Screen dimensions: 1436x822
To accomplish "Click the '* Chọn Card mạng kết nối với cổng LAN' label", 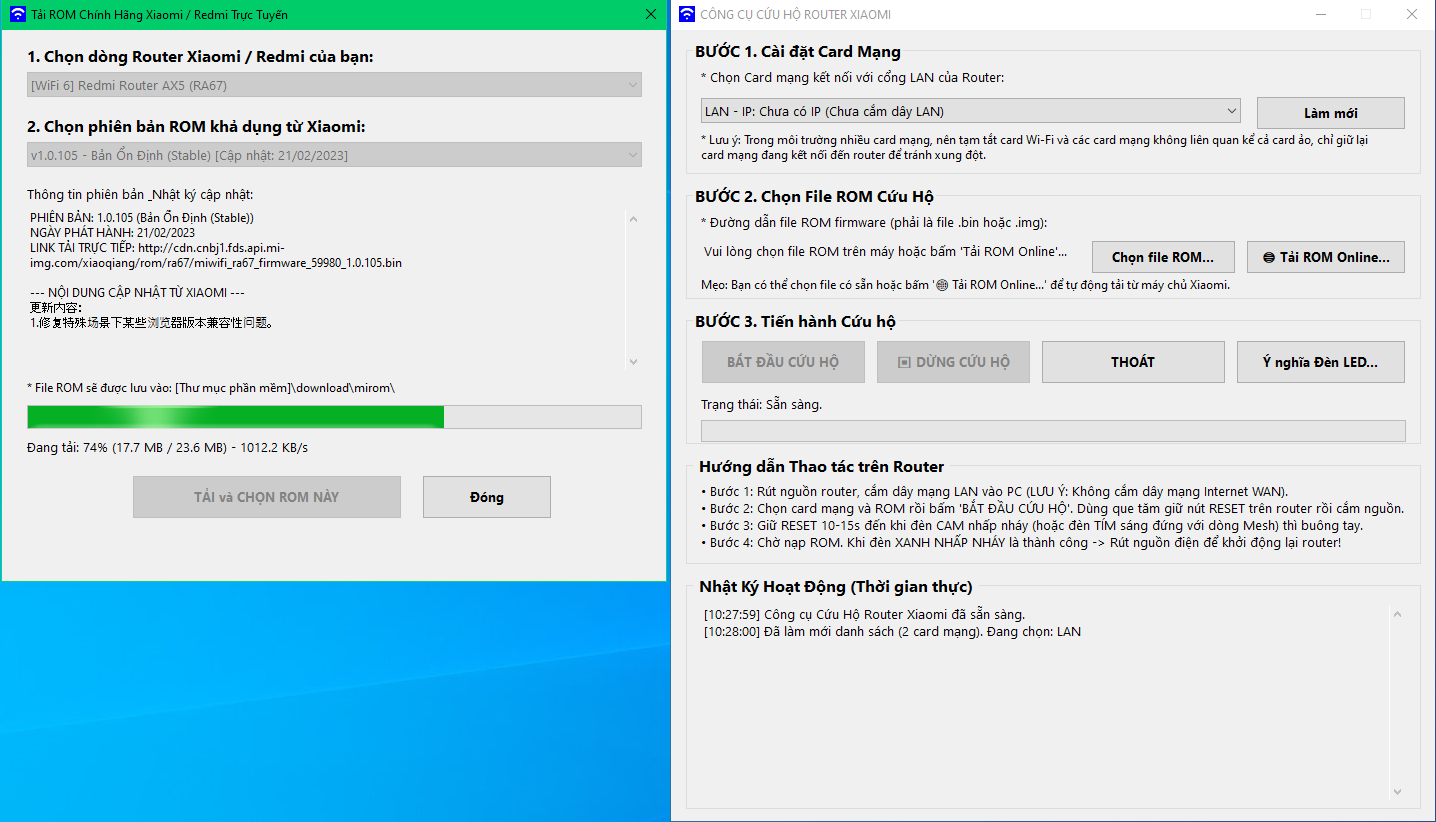I will (853, 77).
